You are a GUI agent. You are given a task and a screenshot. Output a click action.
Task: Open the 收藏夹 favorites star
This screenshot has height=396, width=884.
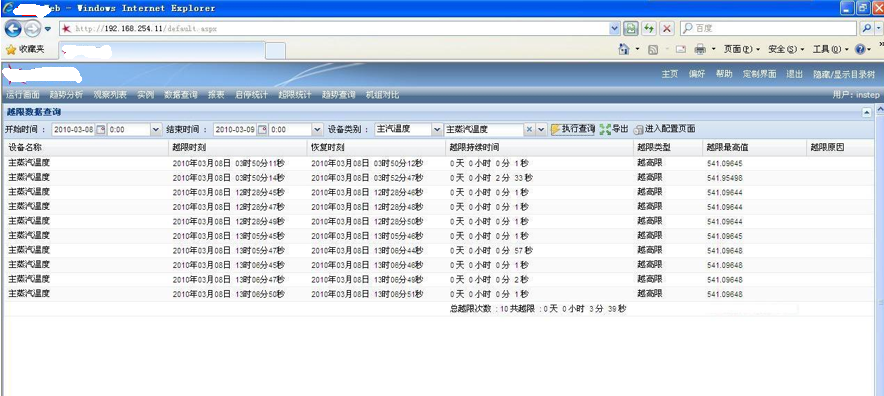(x=11, y=50)
